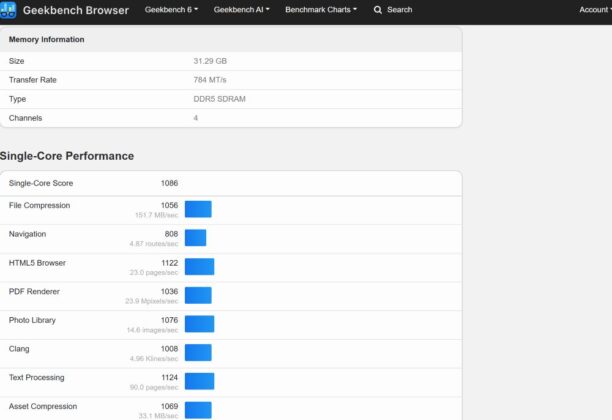Click the Photo Library score bar

(199, 324)
